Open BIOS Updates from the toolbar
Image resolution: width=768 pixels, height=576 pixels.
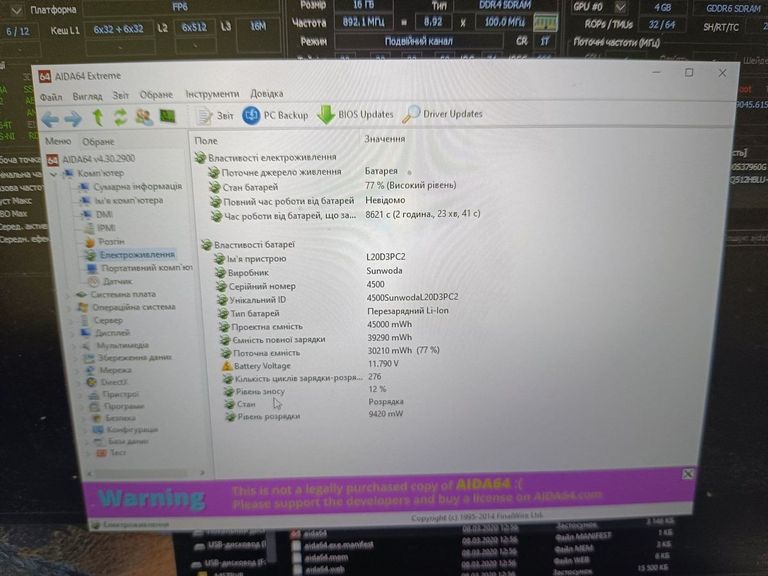tap(355, 115)
